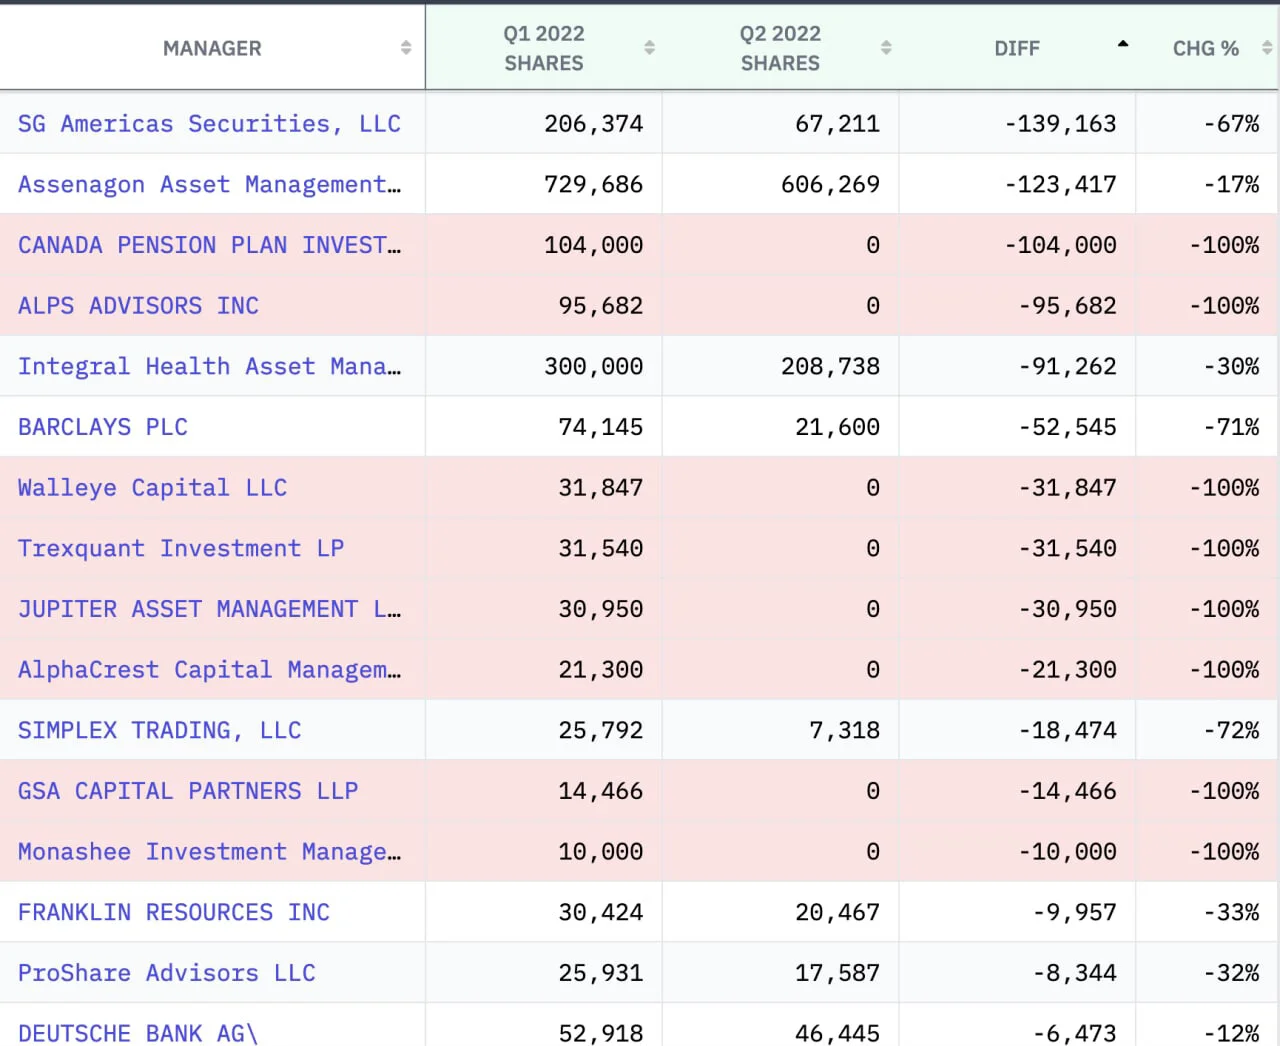Select Q2 shares value 21,600
The image size is (1280, 1046).
click(838, 427)
